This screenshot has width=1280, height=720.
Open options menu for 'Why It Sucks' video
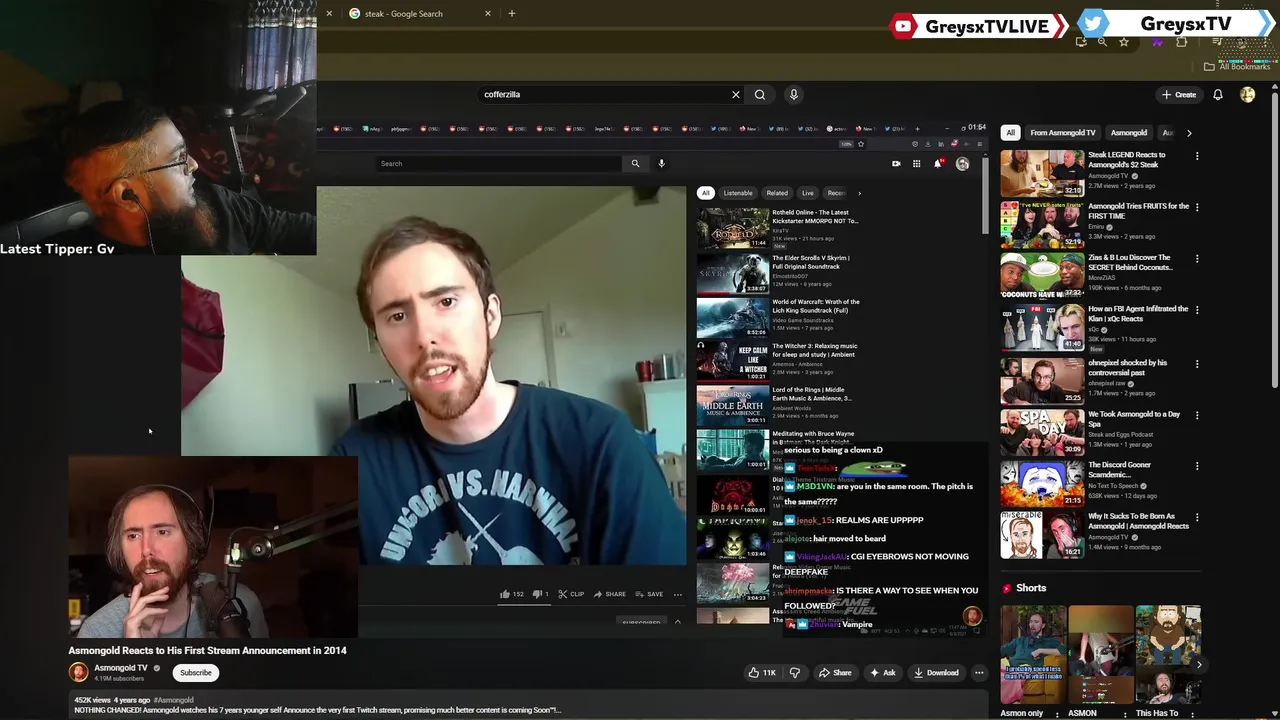point(1197,518)
